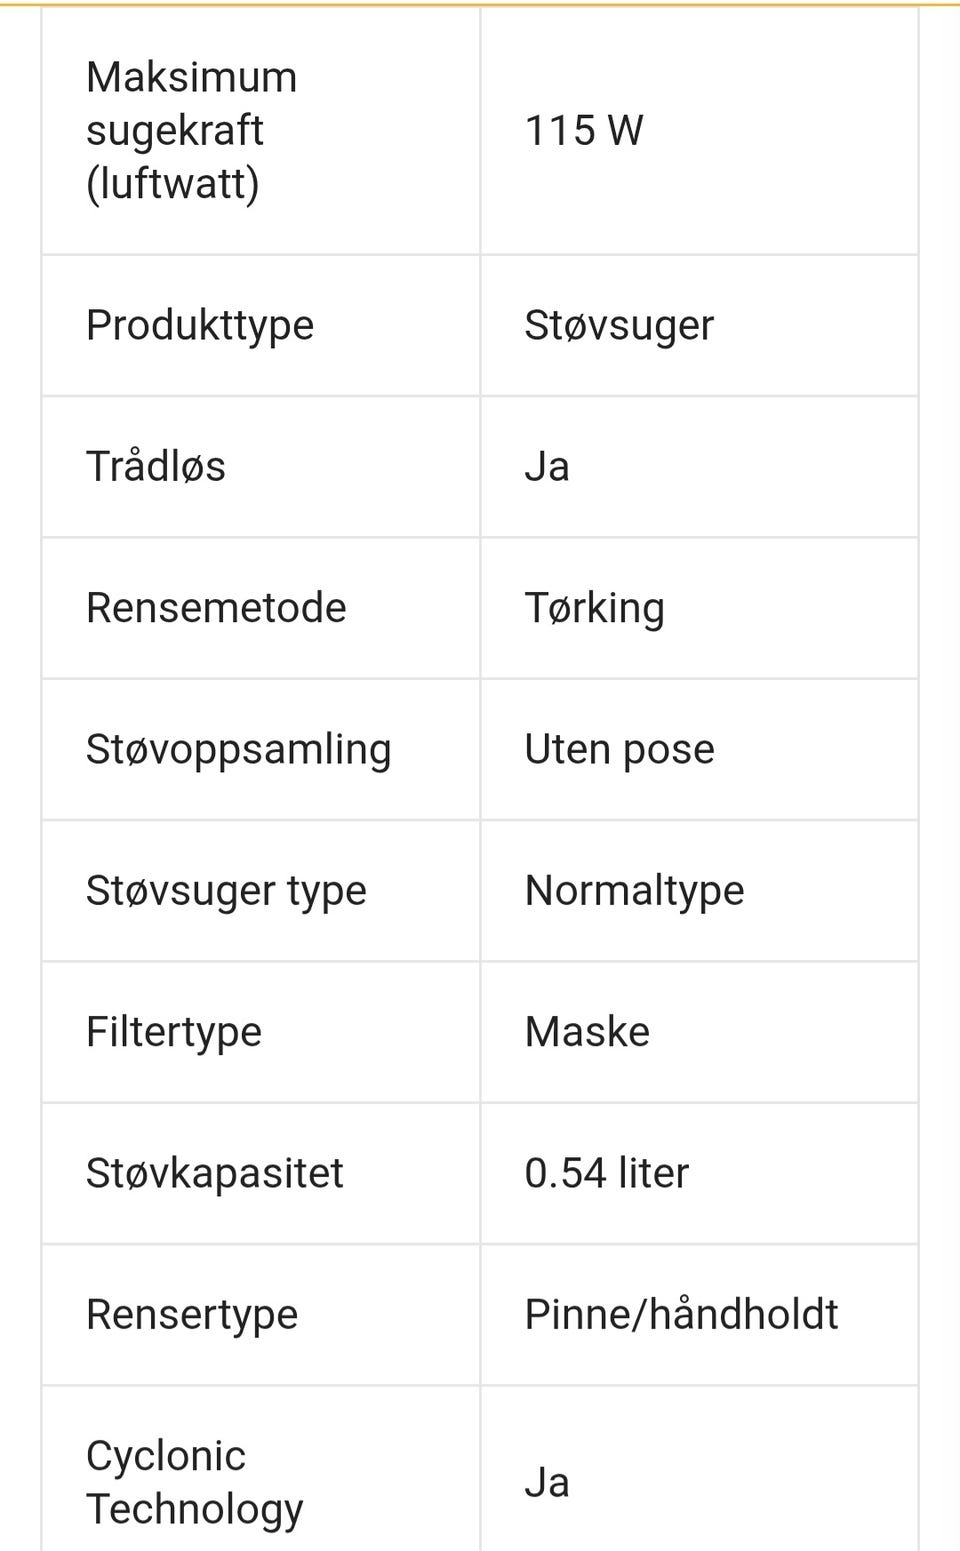Click the "Maksimum sugekraft (luftwatt)" label
Screen dimensions: 960x1551
point(191,130)
